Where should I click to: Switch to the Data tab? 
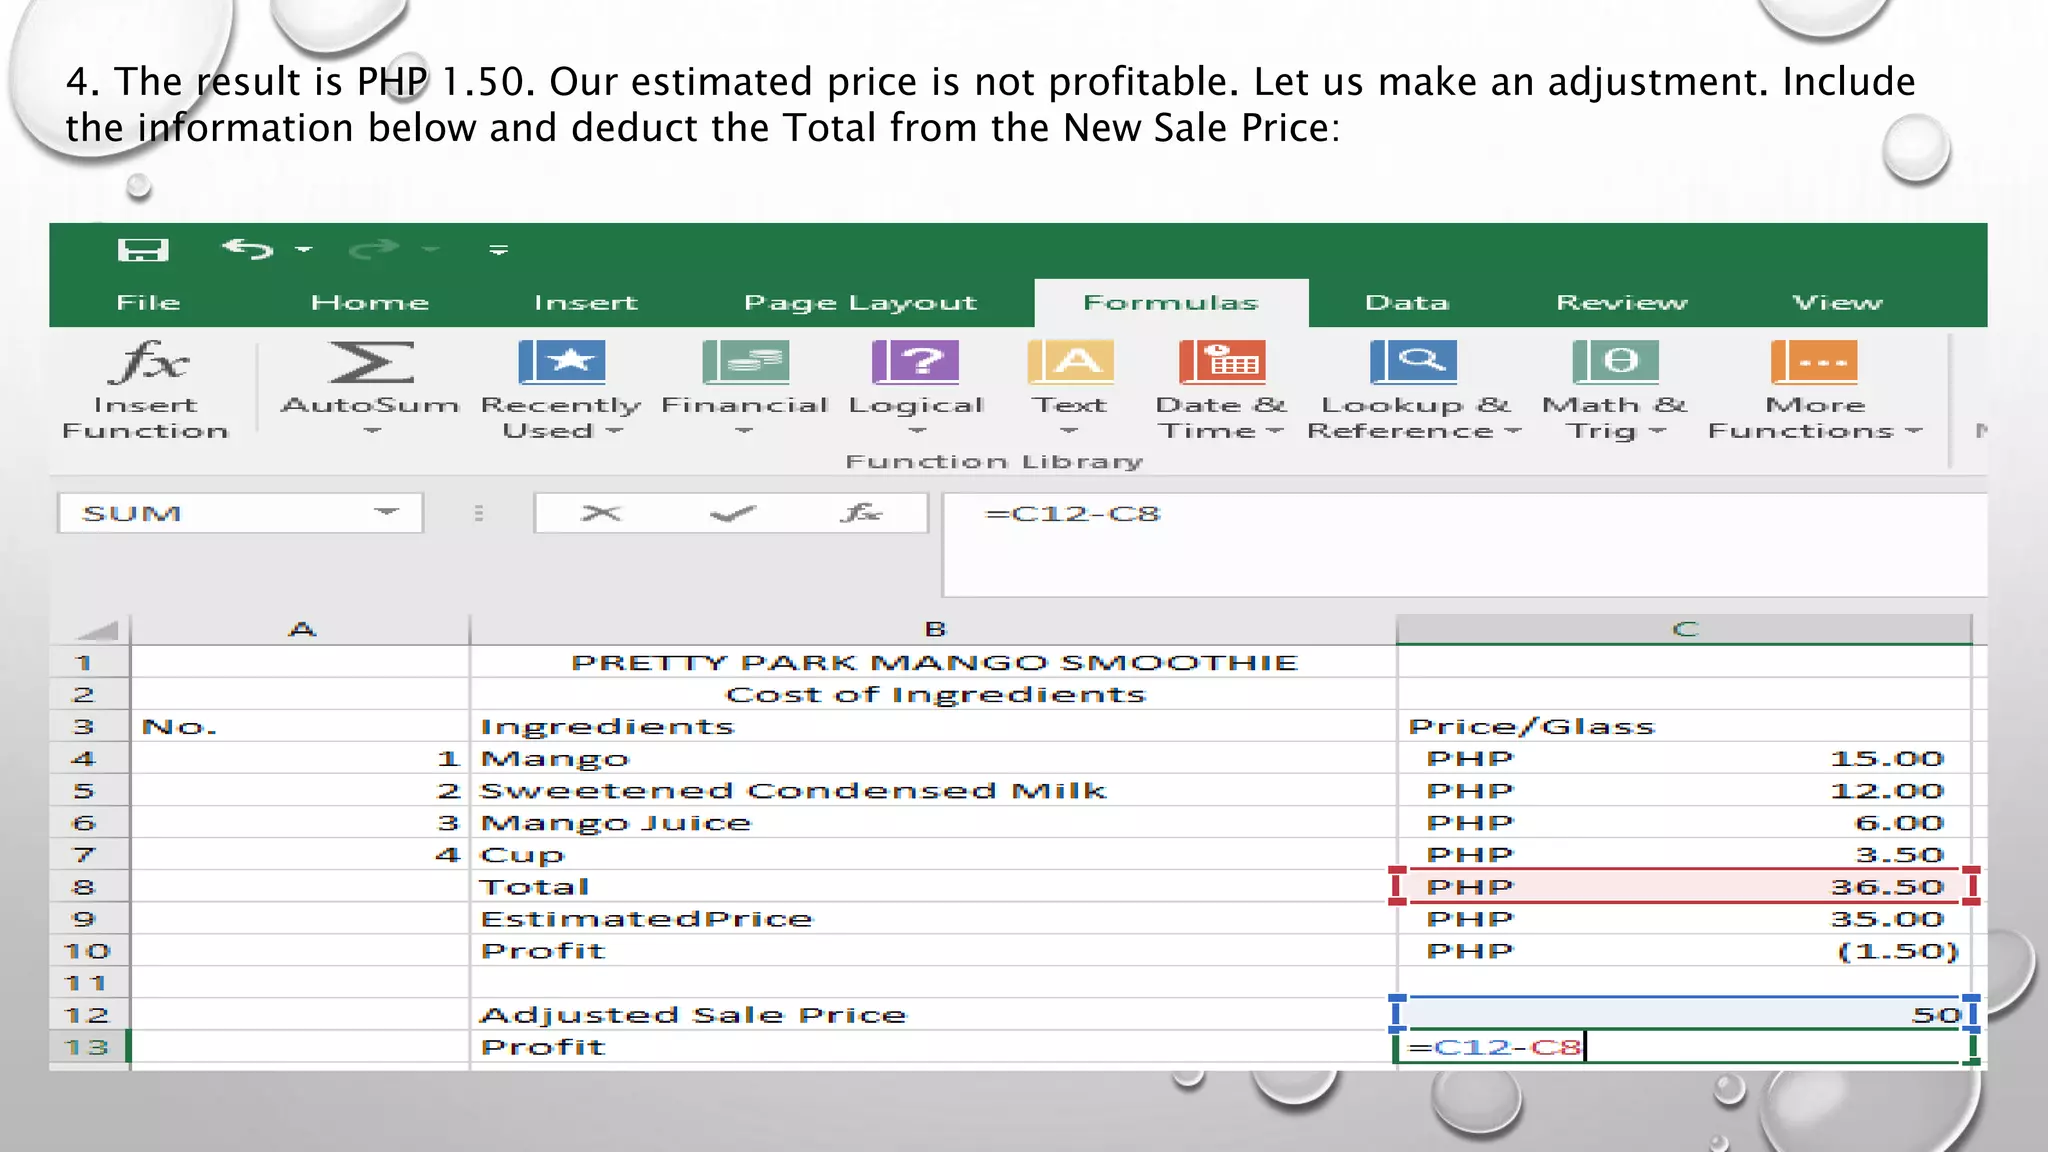pyautogui.click(x=1407, y=302)
